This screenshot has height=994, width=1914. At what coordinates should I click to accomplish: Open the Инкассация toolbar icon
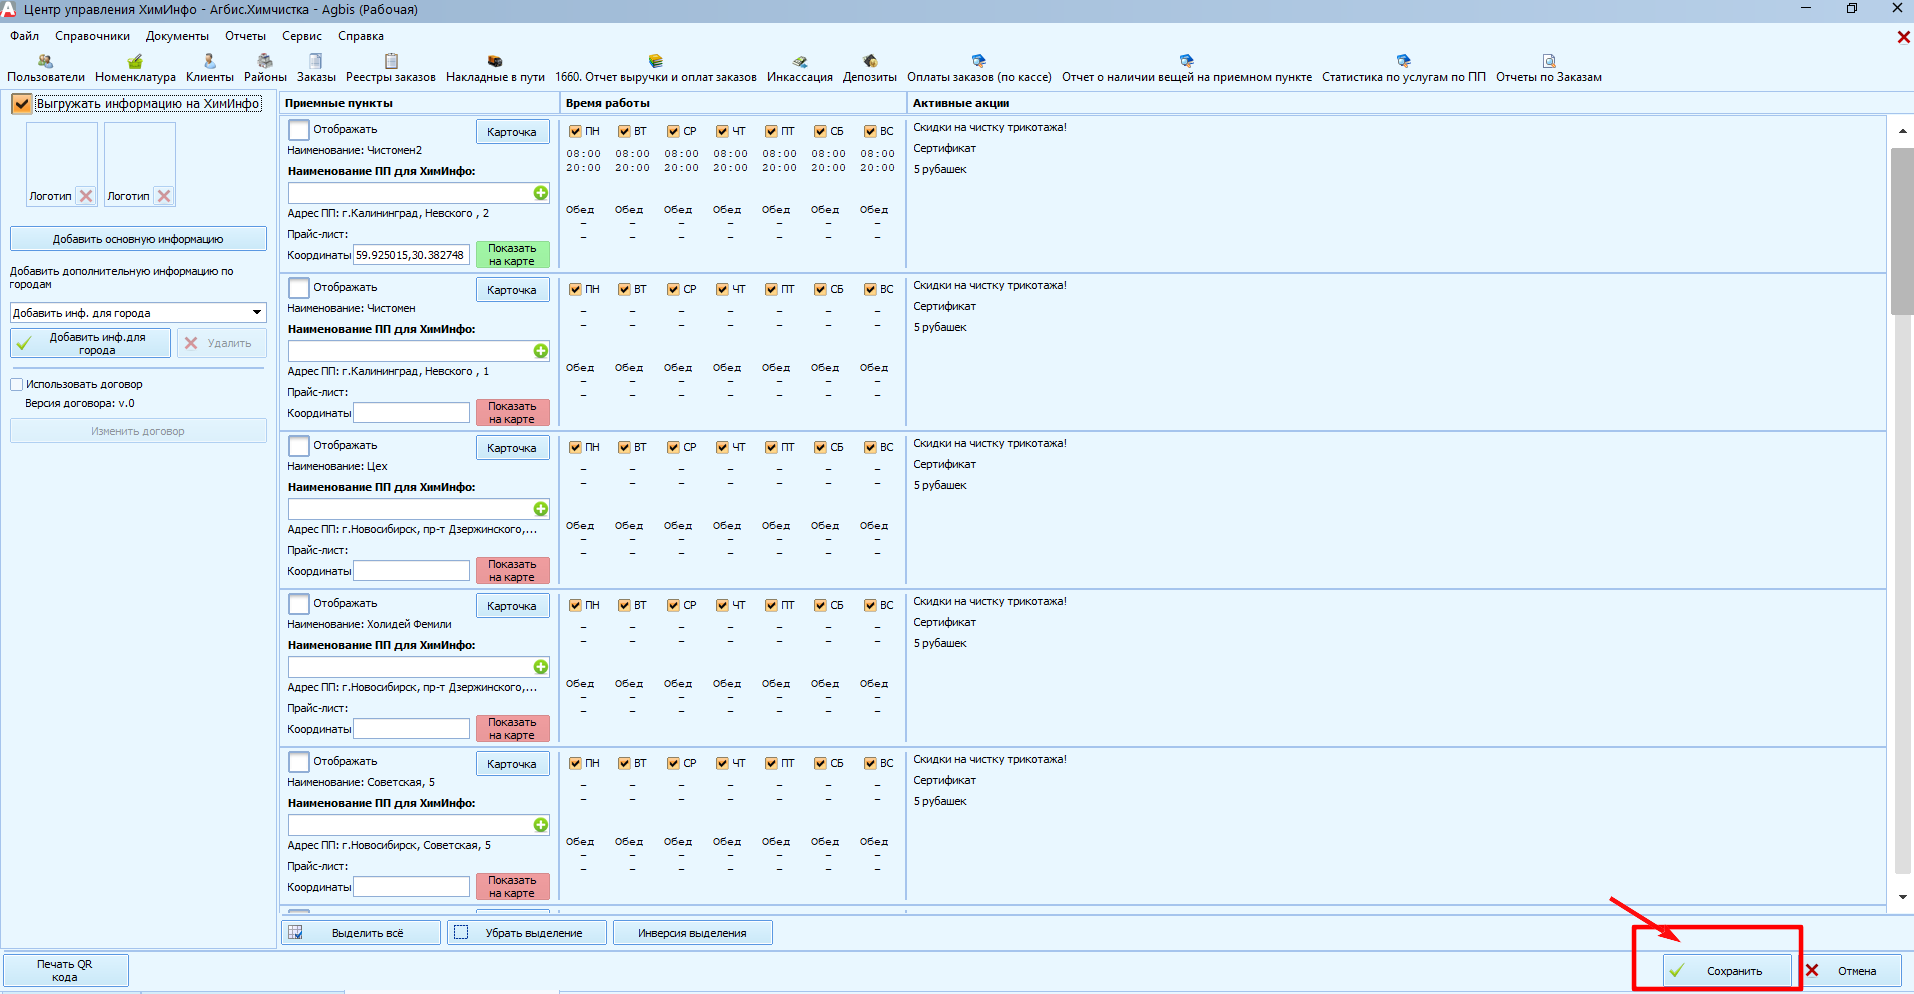(x=800, y=69)
